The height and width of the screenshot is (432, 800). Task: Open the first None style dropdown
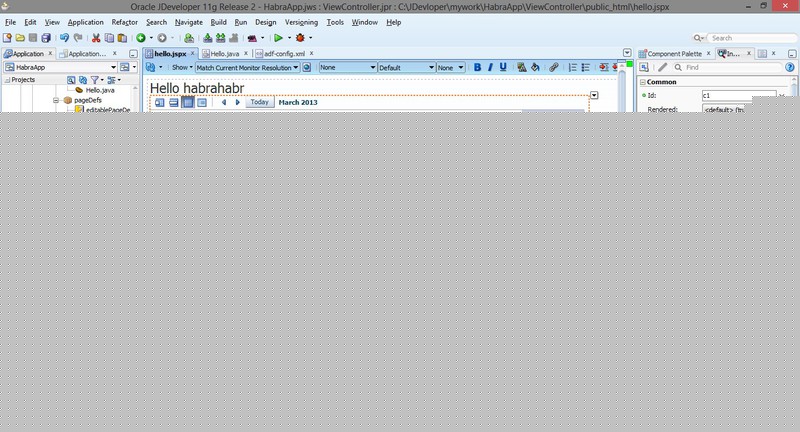pos(348,67)
